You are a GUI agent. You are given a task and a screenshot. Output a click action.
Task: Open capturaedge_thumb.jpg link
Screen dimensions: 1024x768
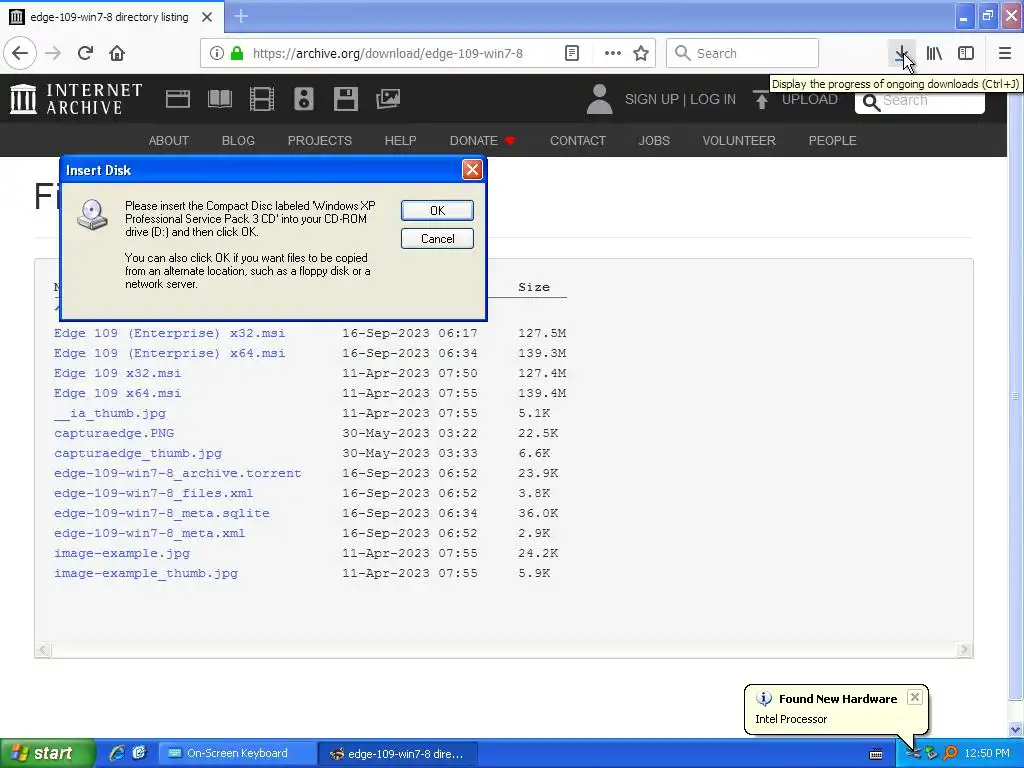click(x=138, y=453)
